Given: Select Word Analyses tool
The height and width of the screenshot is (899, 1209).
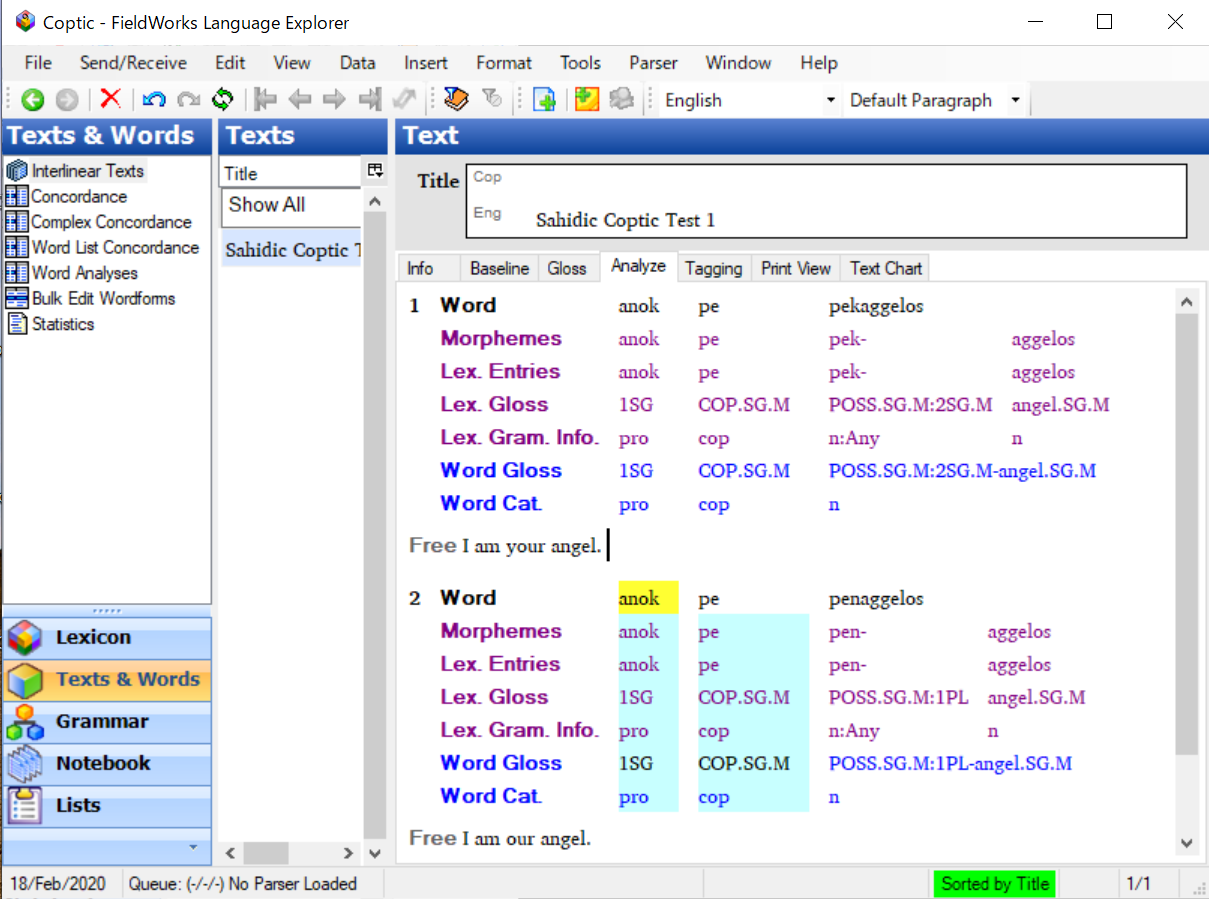Looking at the screenshot, I should pyautogui.click(x=84, y=273).
